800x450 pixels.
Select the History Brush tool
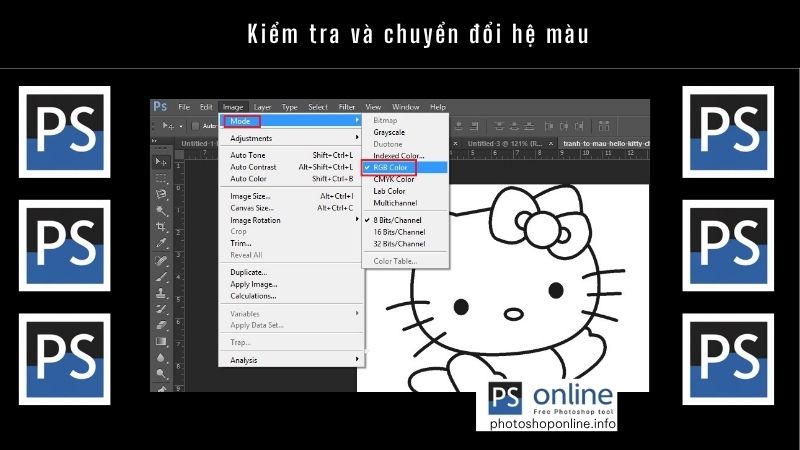pos(161,309)
